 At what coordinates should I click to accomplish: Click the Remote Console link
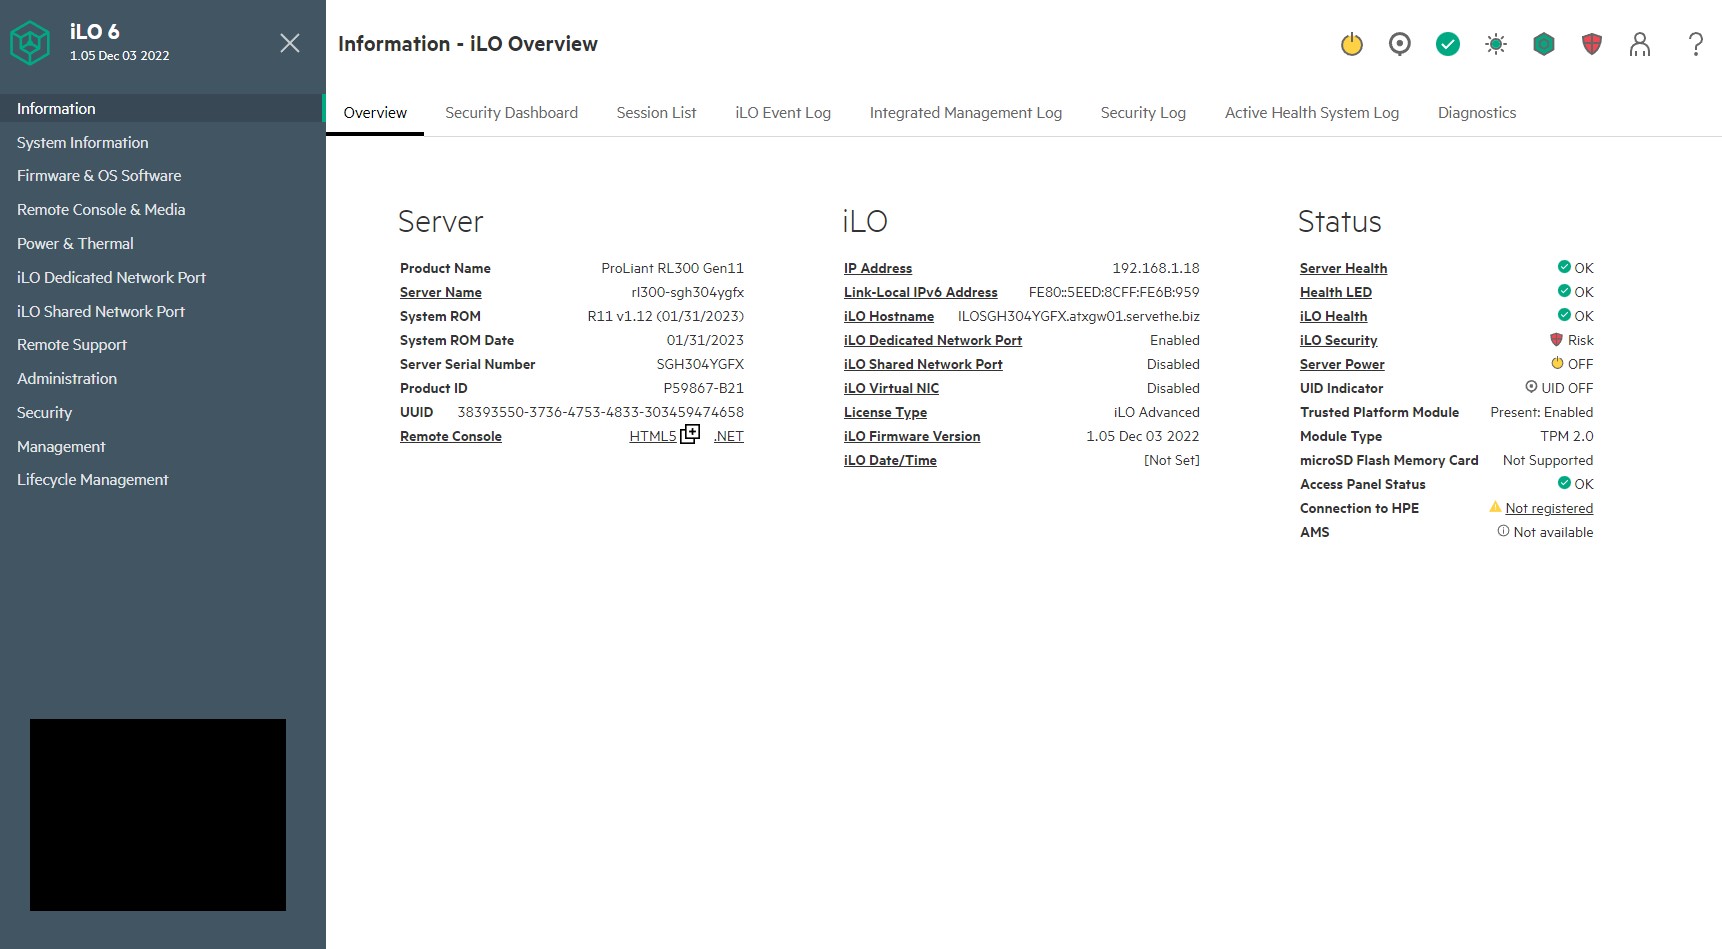(x=451, y=436)
